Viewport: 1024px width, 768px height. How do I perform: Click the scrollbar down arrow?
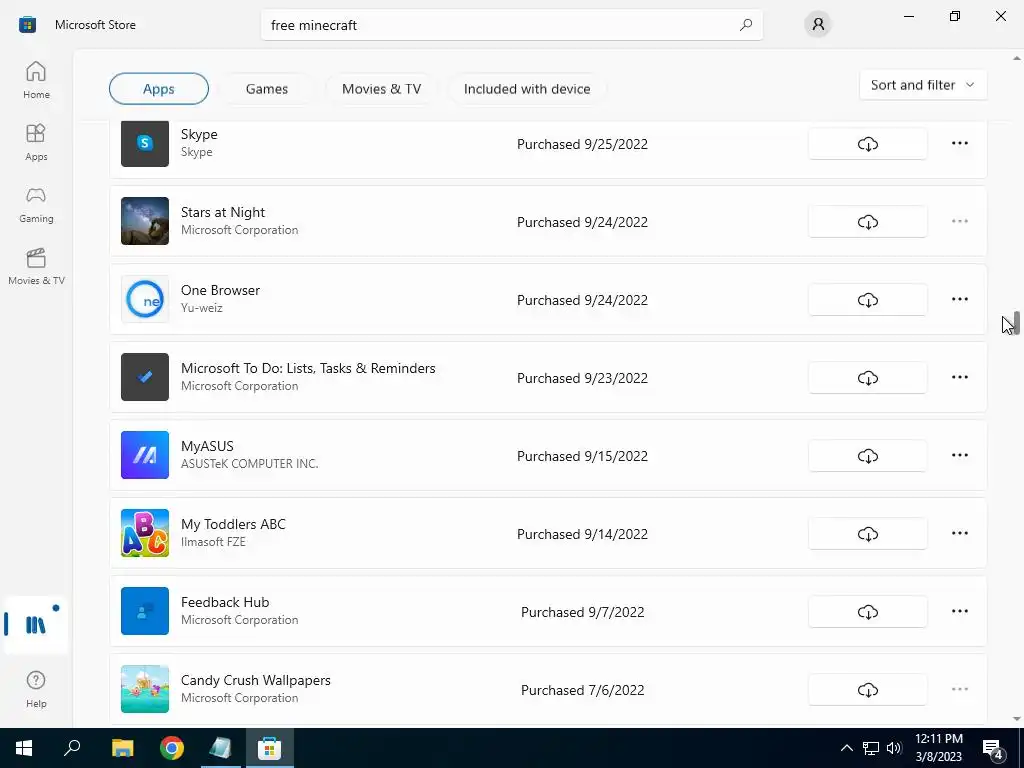(x=1016, y=719)
